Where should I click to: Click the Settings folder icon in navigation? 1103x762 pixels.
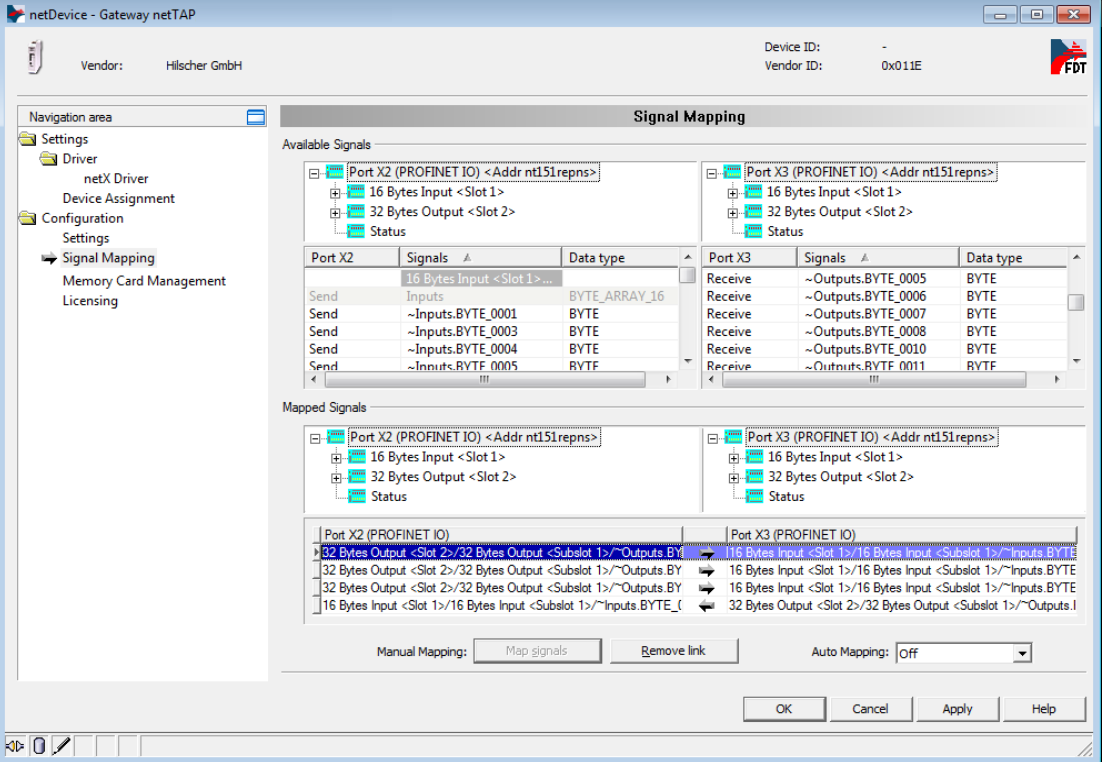tap(27, 139)
